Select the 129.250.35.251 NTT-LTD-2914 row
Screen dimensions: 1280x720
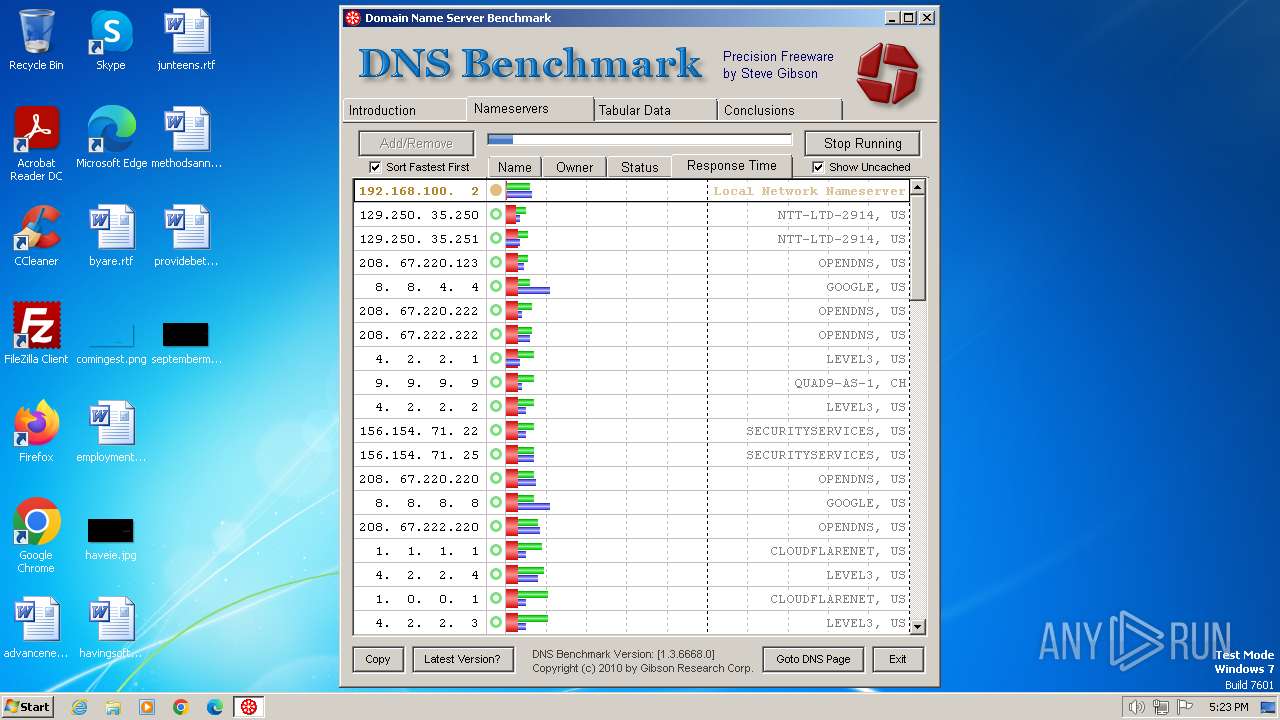[631, 238]
